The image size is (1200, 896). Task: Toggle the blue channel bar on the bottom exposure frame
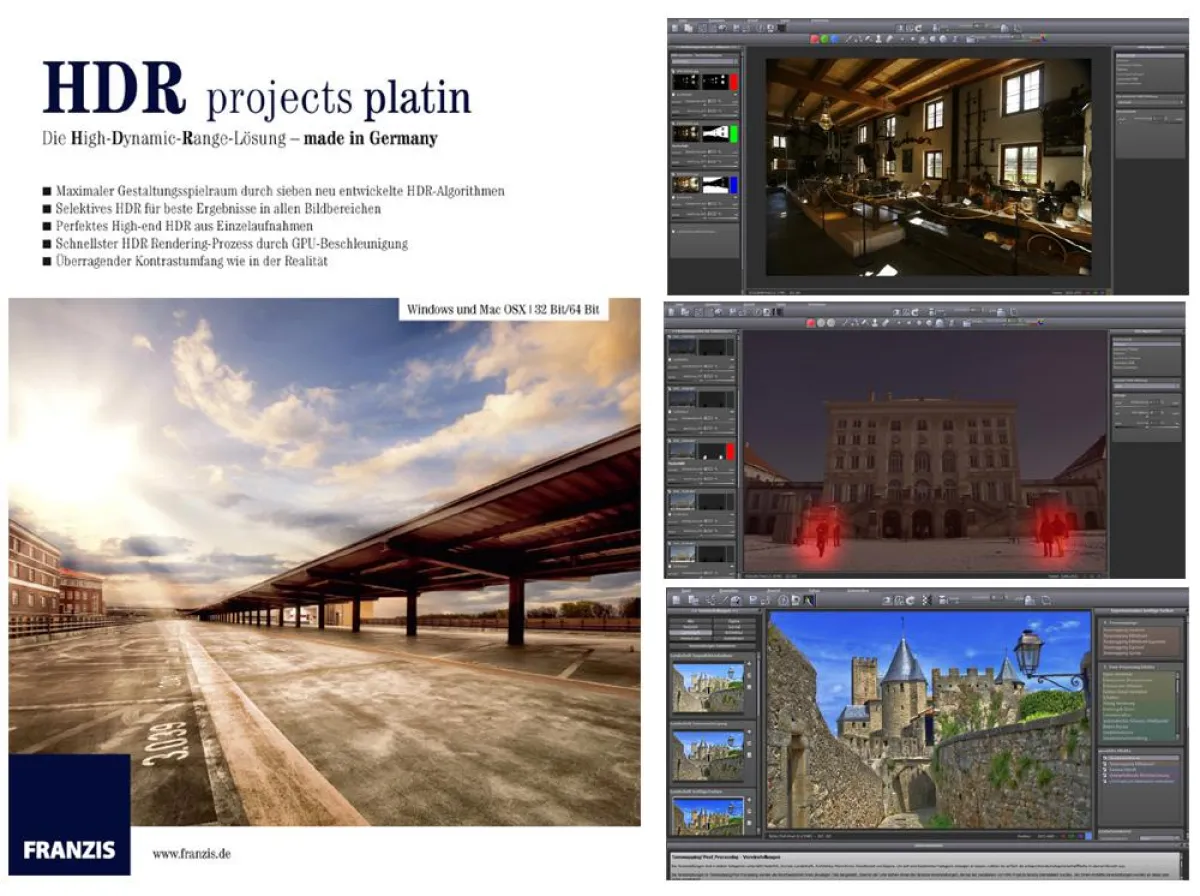734,183
